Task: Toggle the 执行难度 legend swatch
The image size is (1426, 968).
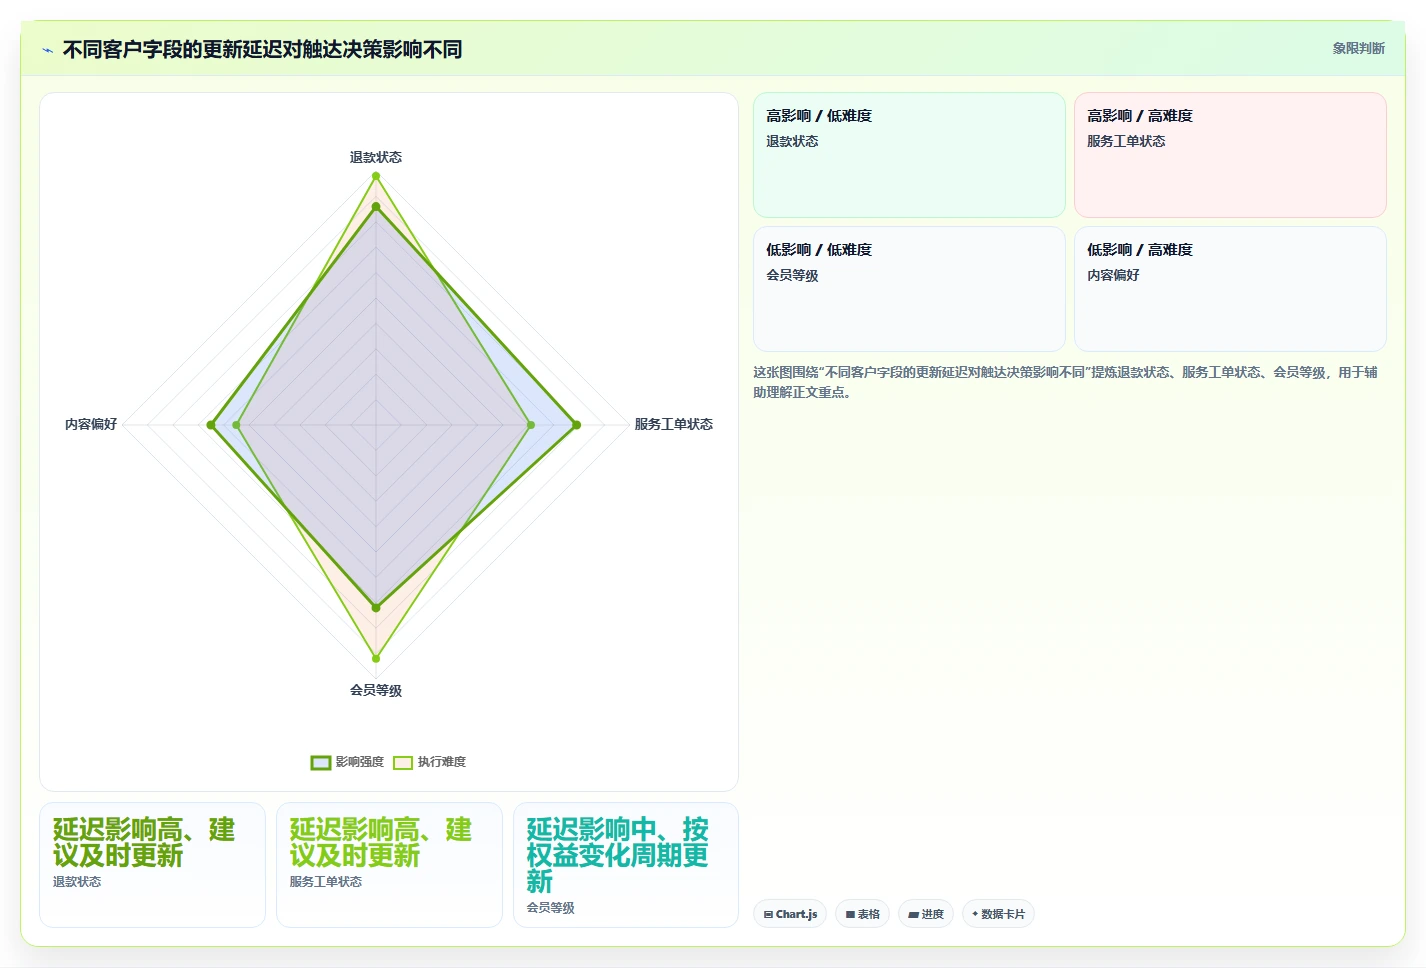Action: [x=403, y=763]
